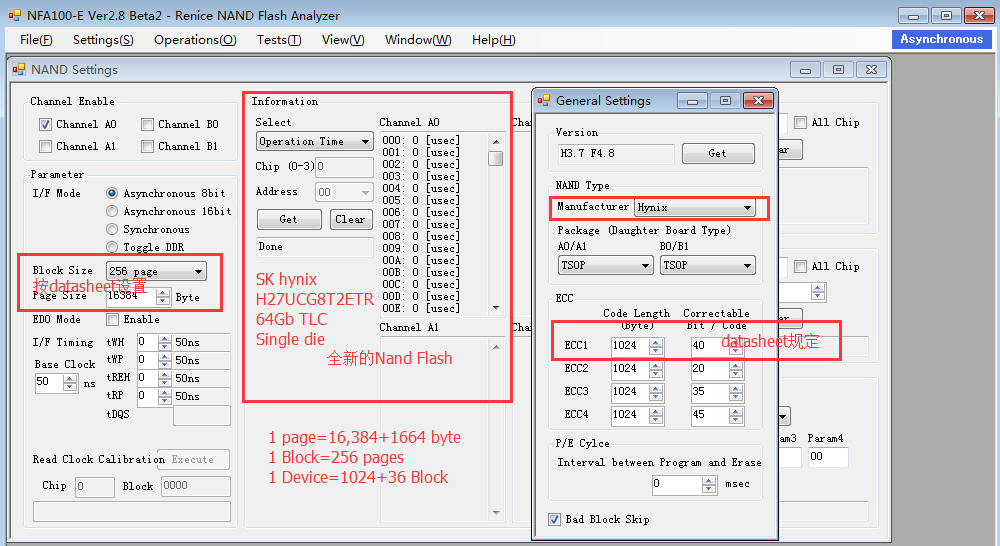Toggle the Channel A0 checkbox

(45, 124)
